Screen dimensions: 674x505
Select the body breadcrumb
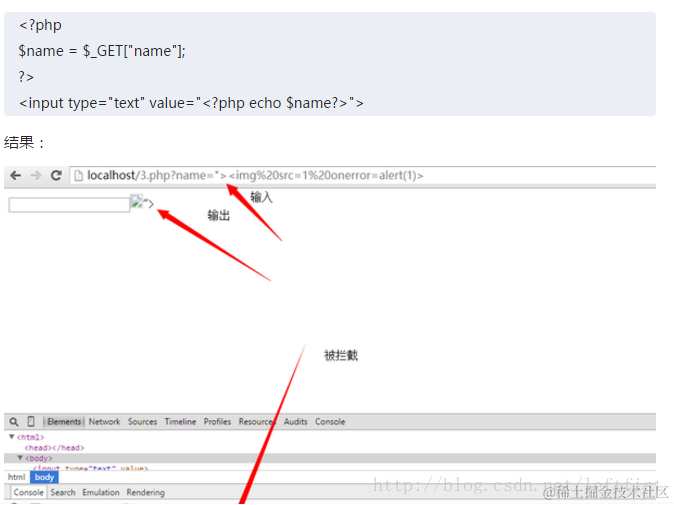[x=44, y=477]
